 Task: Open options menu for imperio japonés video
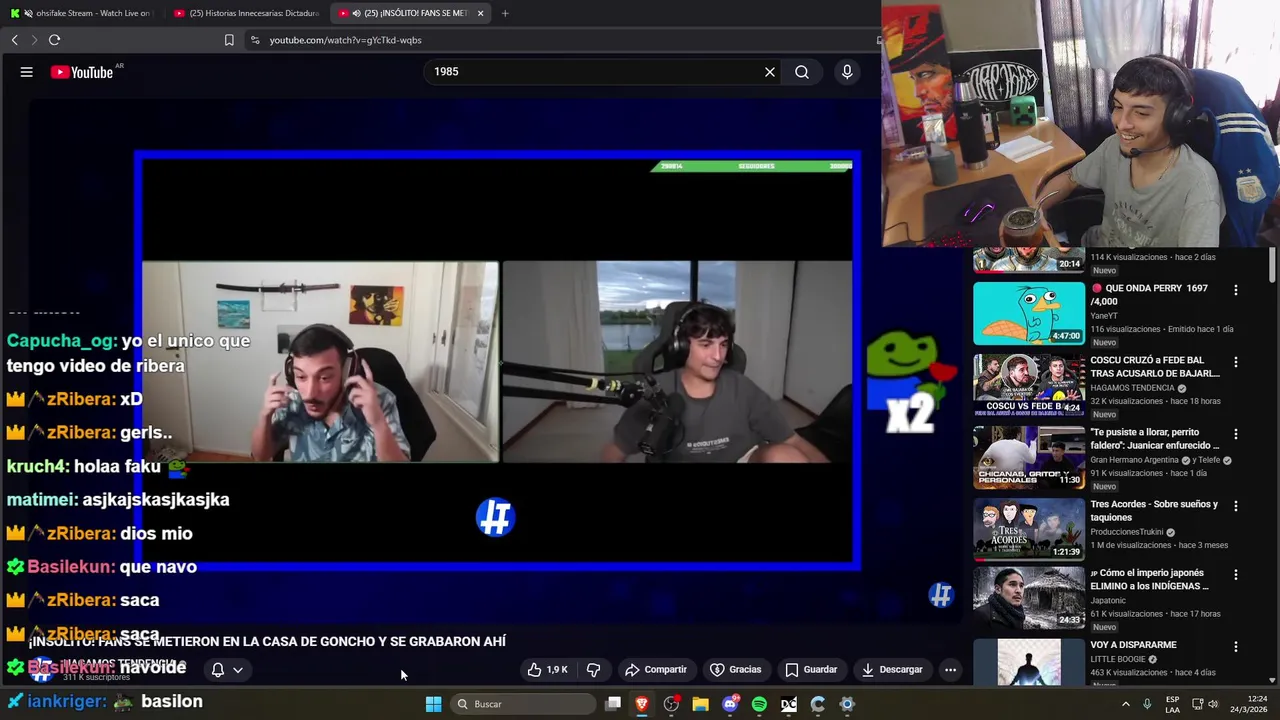click(1236, 575)
